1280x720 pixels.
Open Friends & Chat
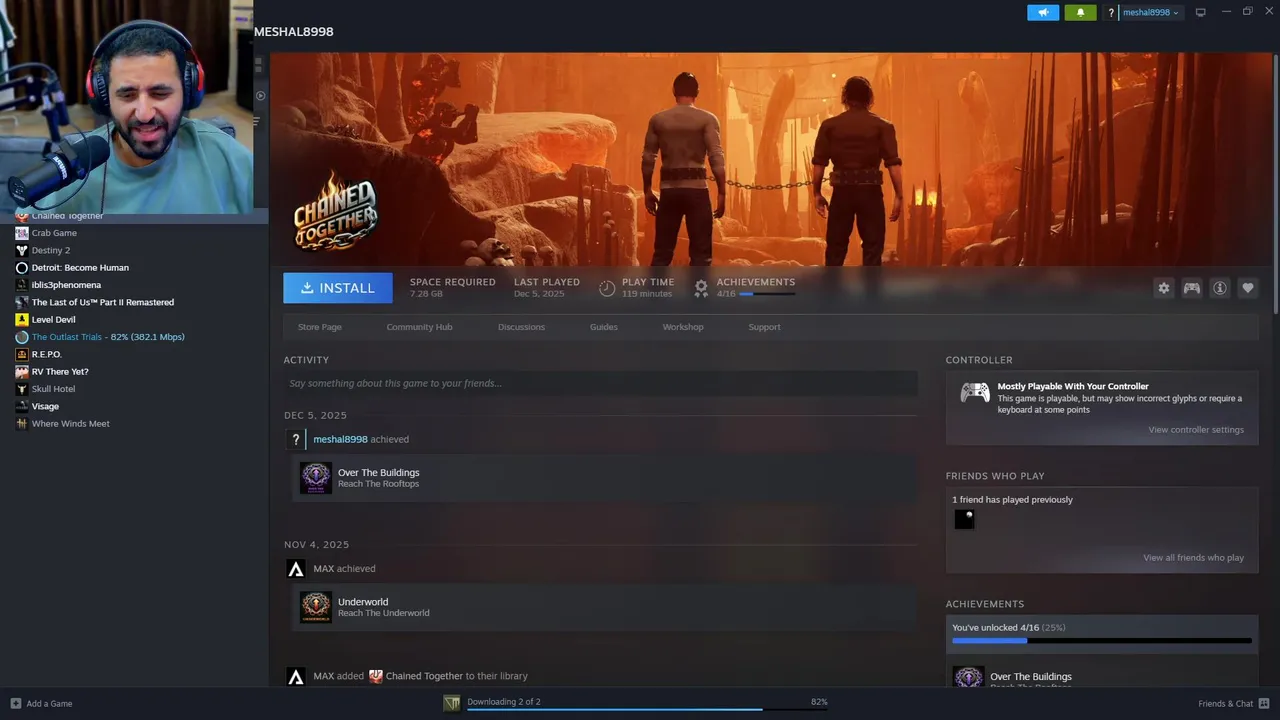pos(1233,704)
